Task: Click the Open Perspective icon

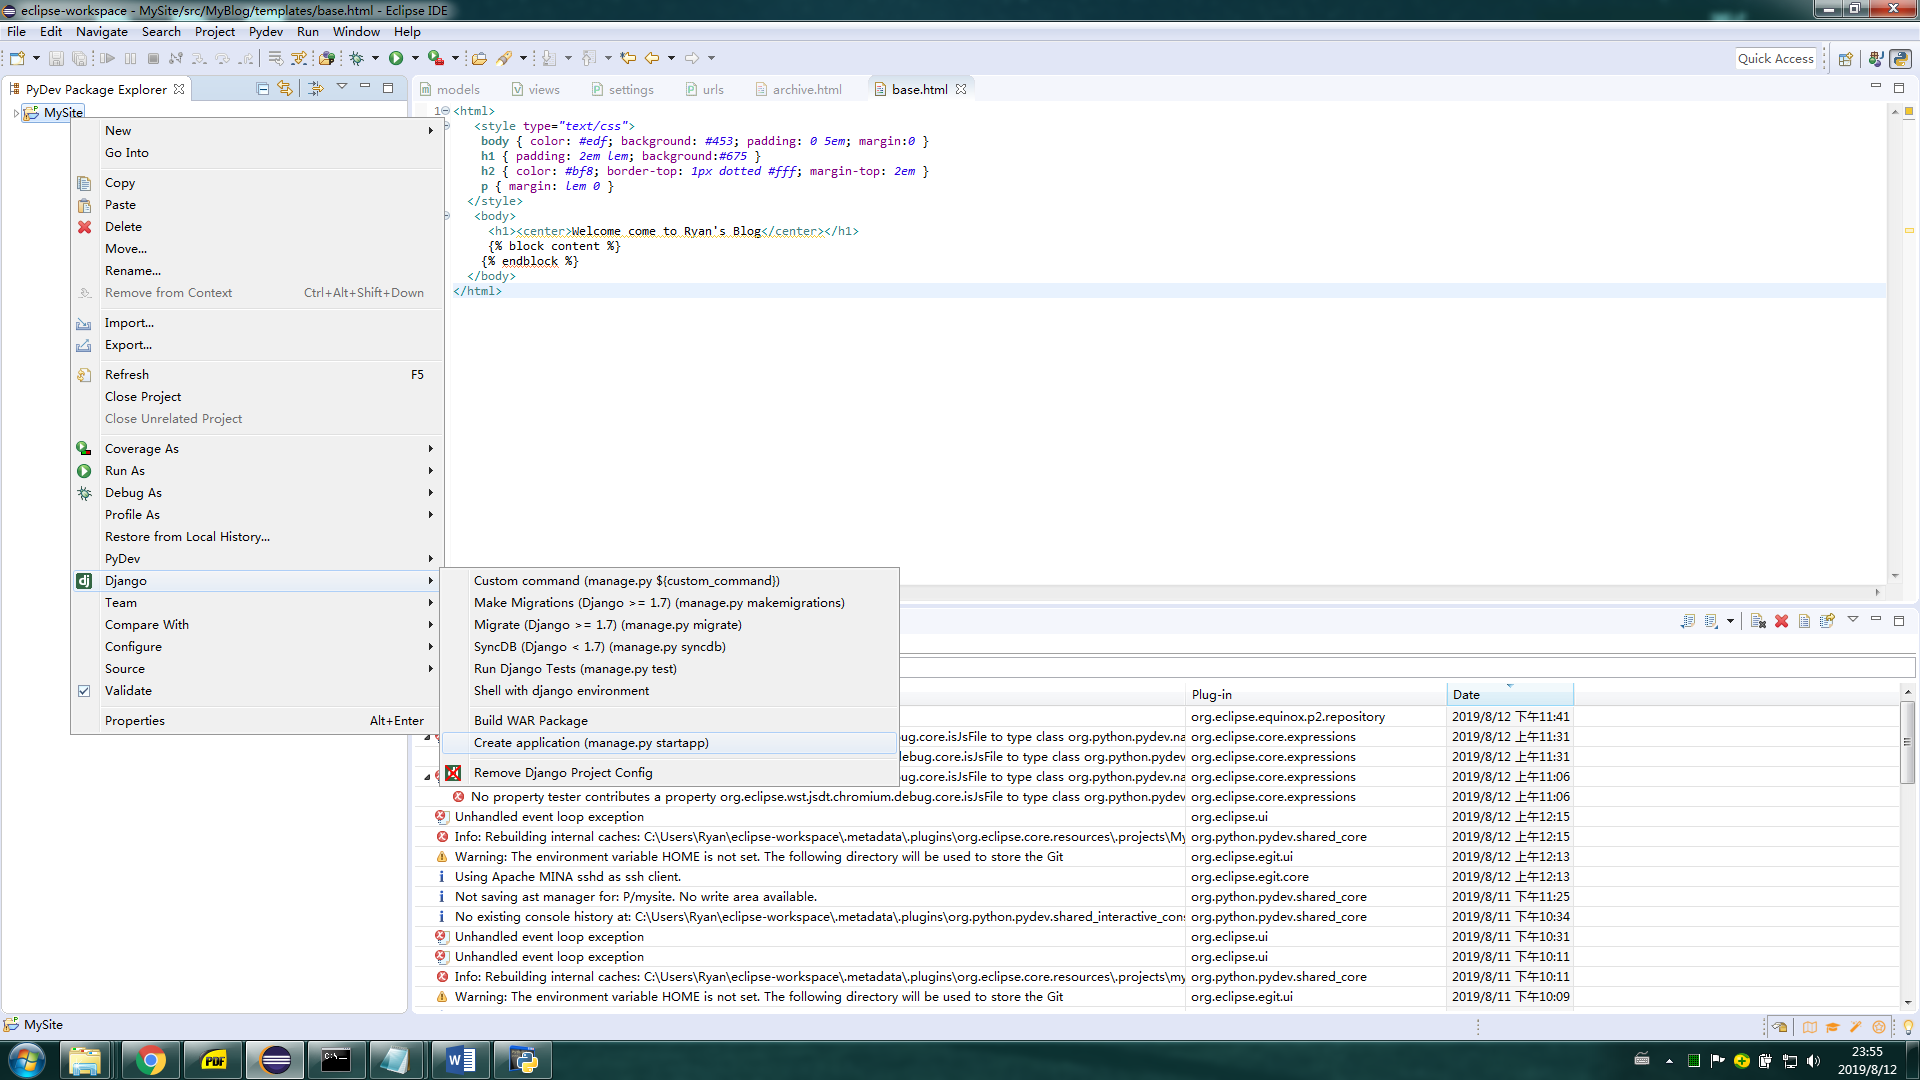Action: [1846, 59]
